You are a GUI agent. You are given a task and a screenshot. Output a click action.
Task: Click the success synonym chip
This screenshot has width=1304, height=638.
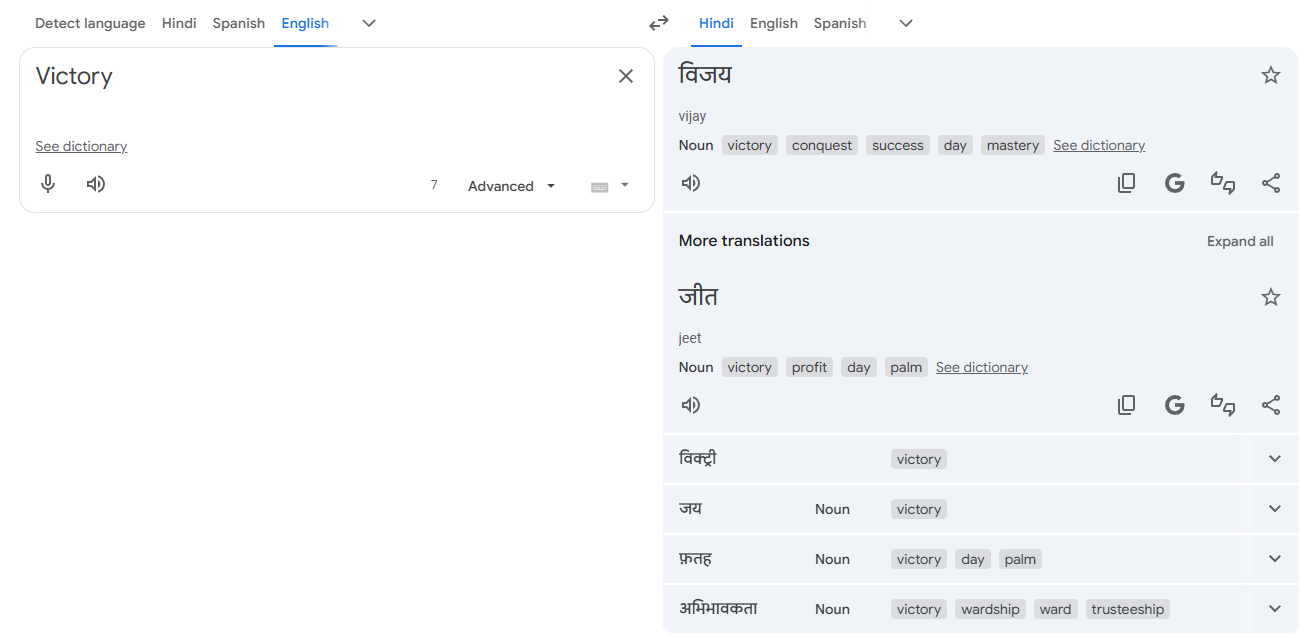(x=898, y=145)
